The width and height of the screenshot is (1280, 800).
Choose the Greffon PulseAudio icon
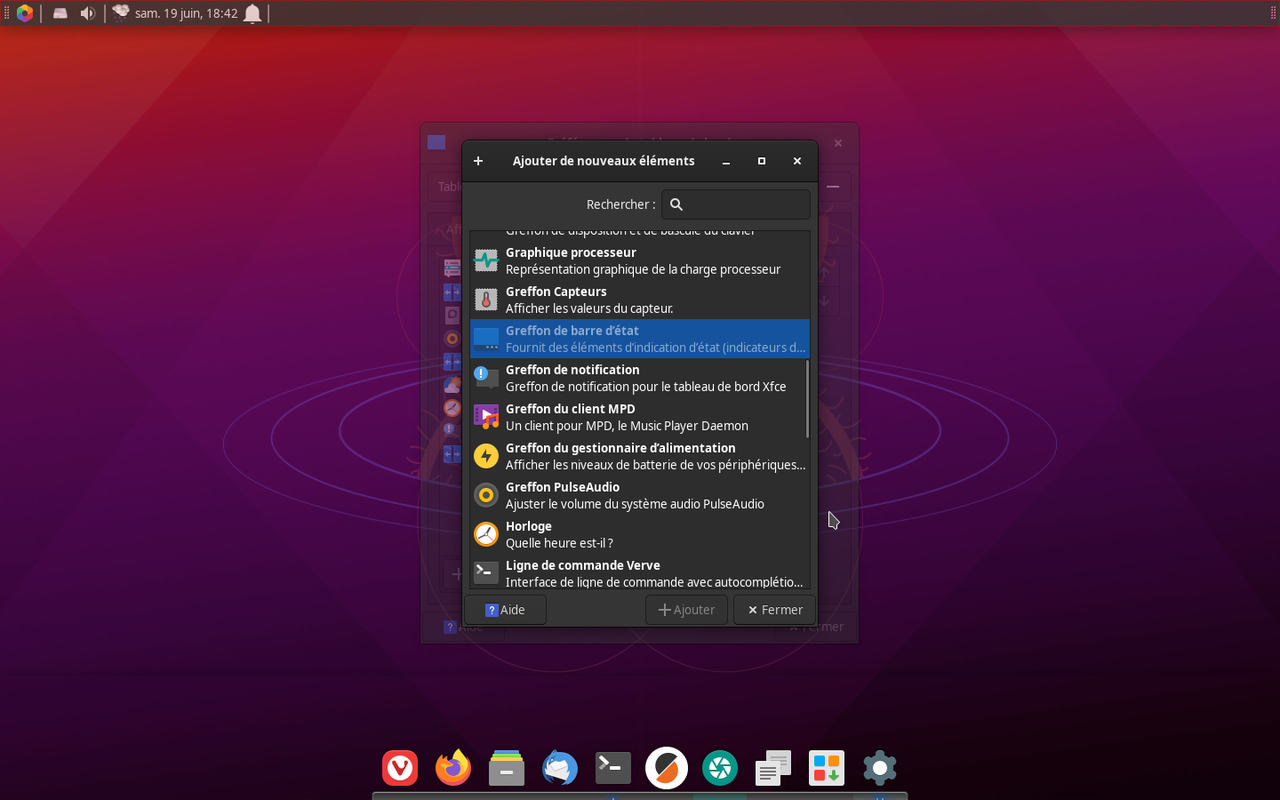(486, 495)
